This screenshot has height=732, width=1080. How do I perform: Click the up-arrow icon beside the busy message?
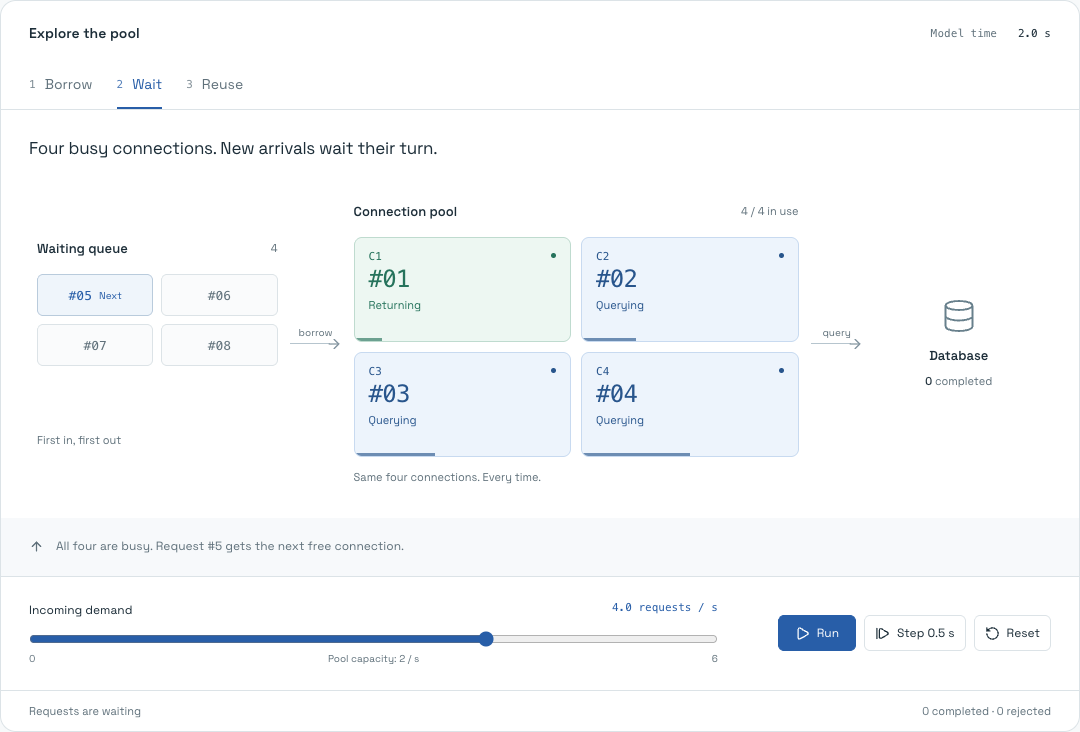37,546
